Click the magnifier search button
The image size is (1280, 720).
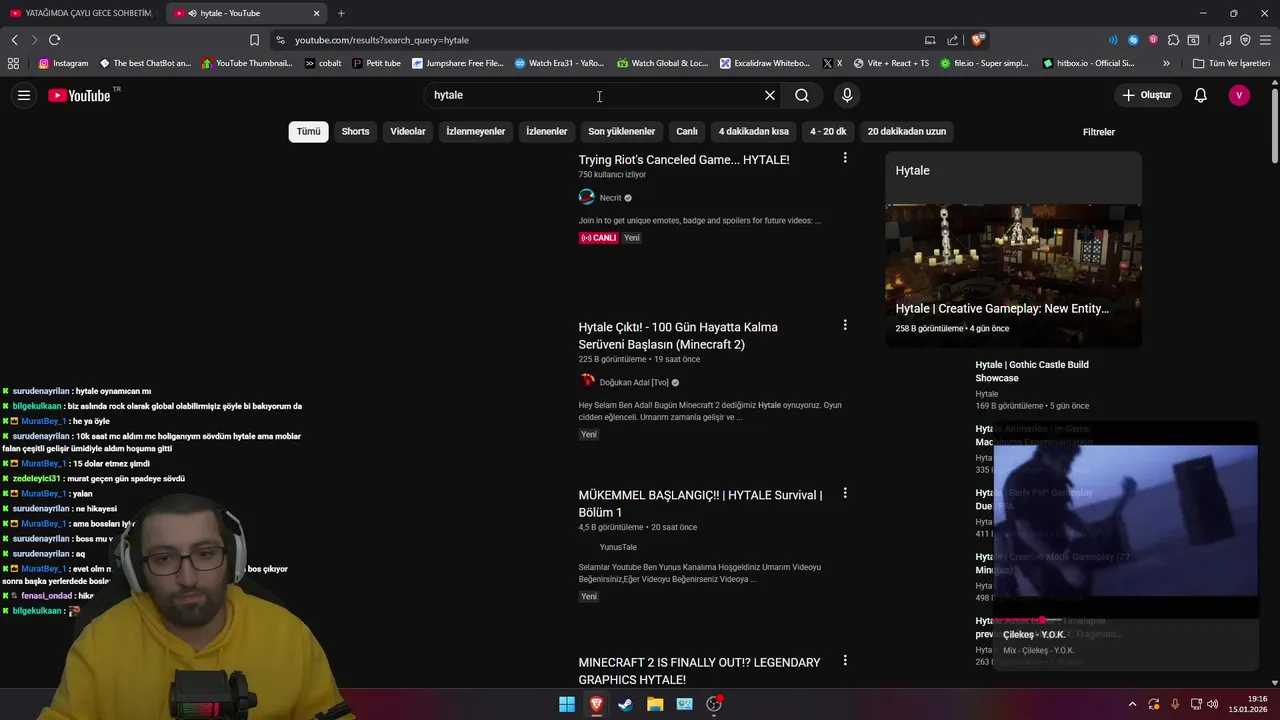pyautogui.click(x=802, y=95)
